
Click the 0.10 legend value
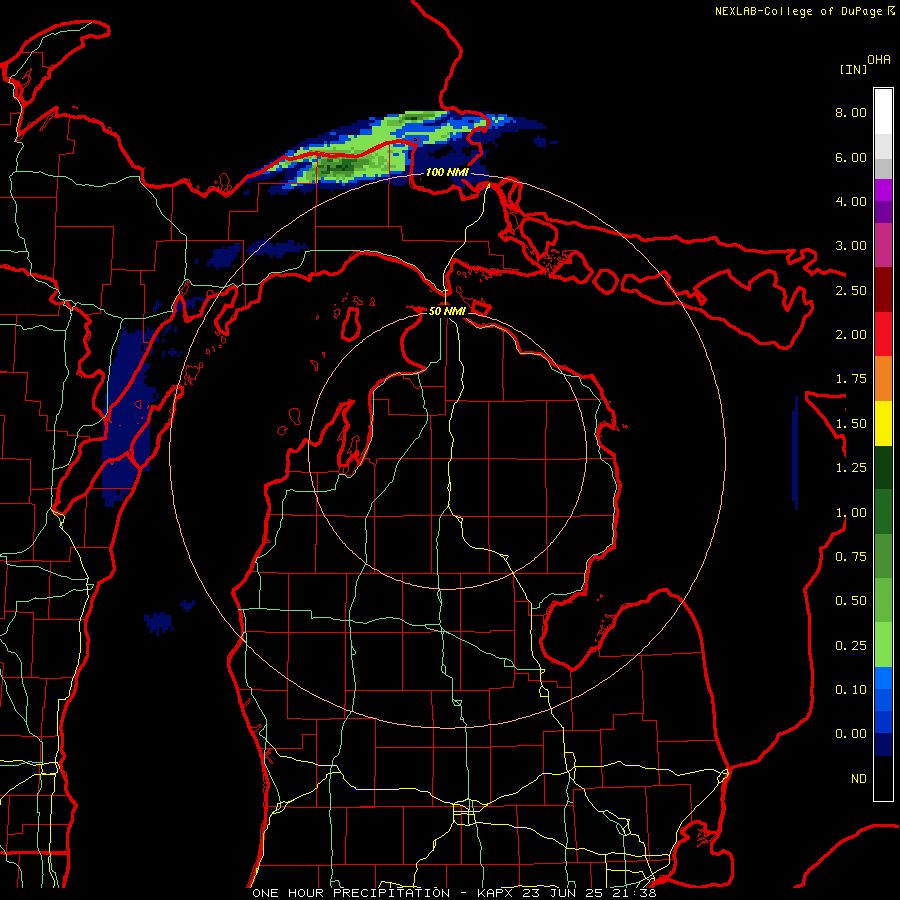pyautogui.click(x=850, y=690)
